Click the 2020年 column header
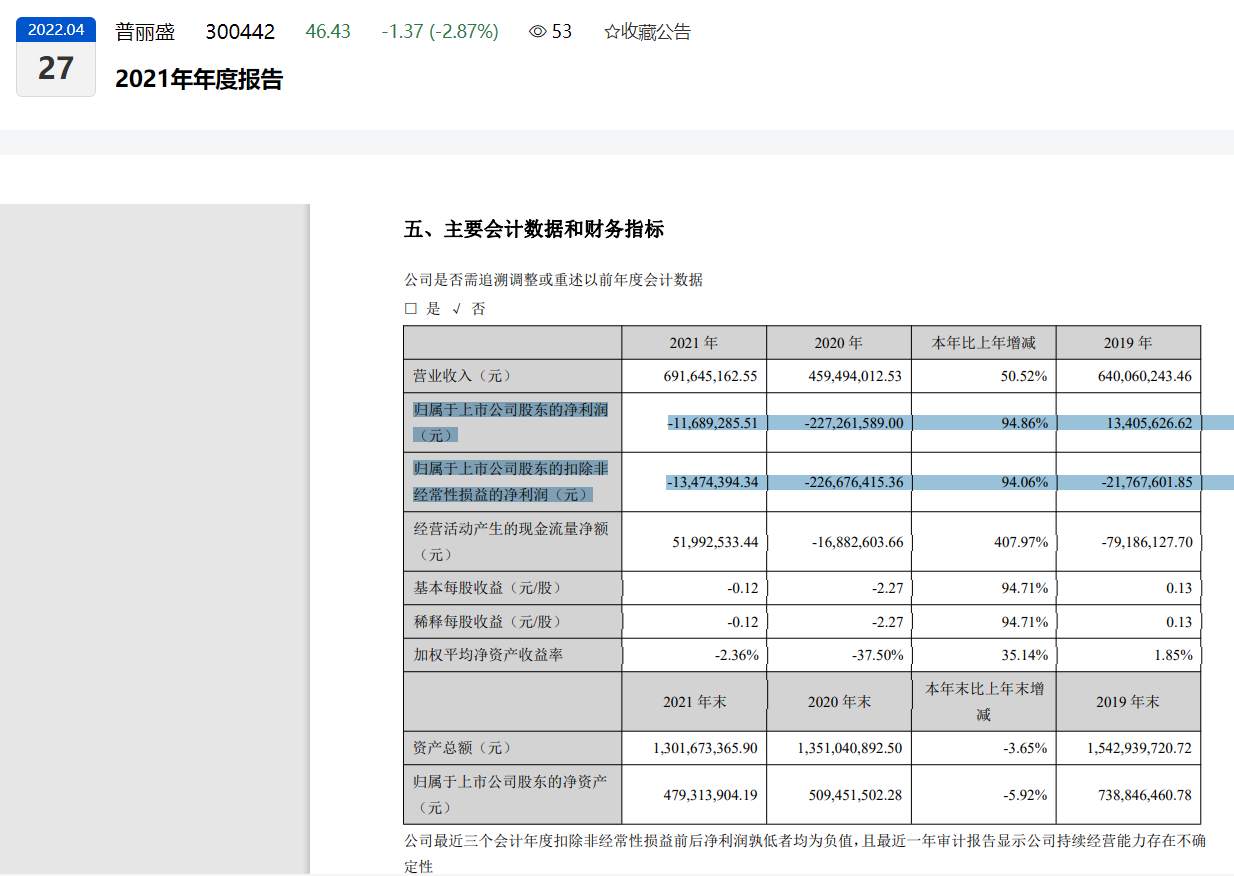This screenshot has width=1234, height=876. tap(839, 343)
